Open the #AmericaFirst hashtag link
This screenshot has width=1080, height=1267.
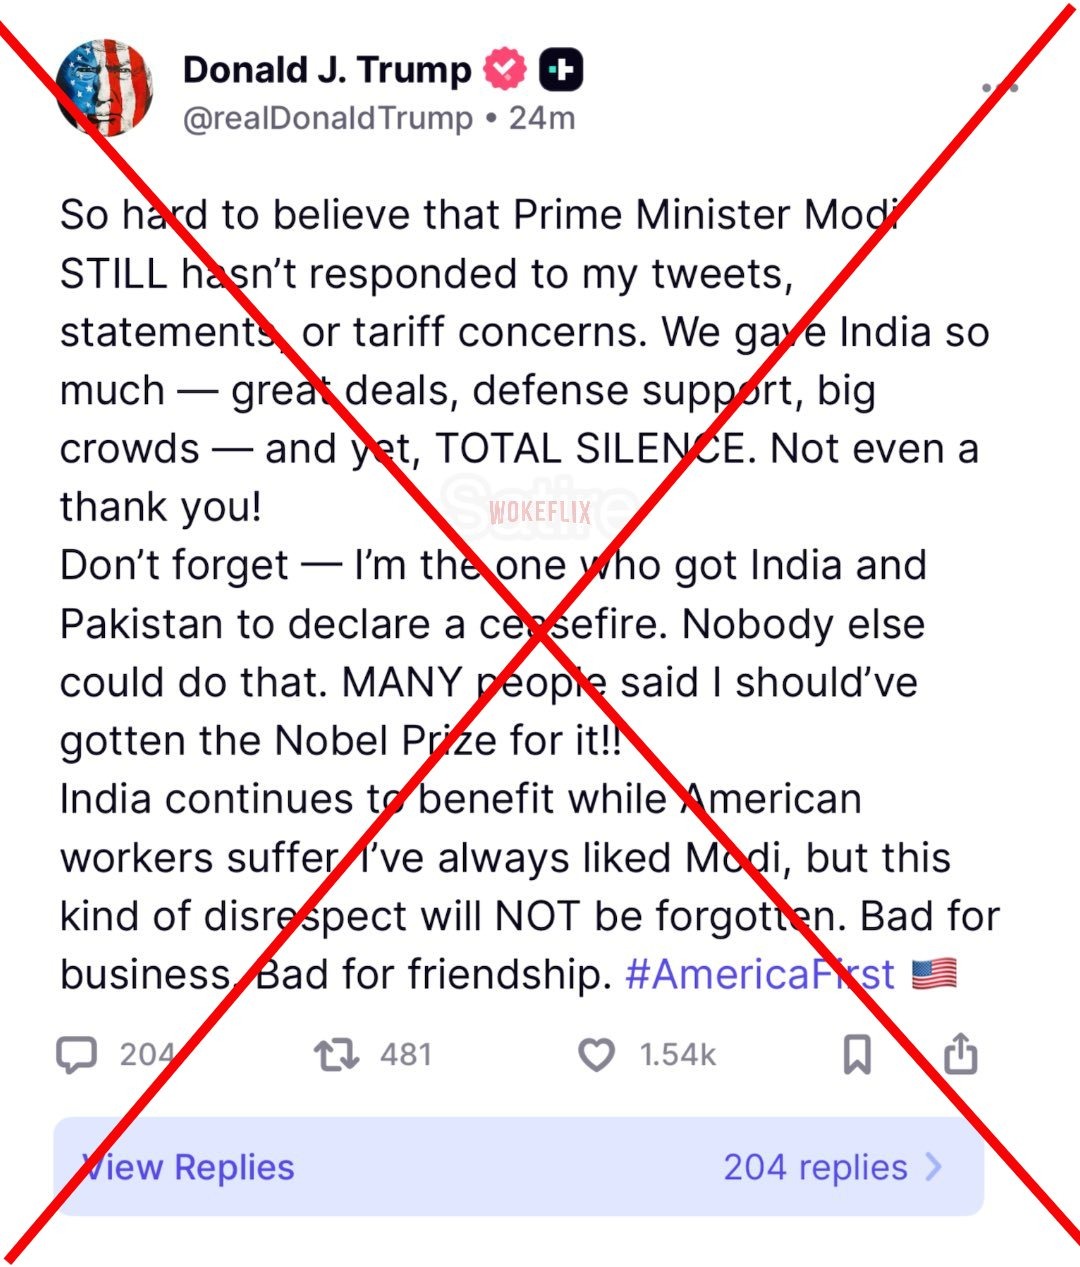click(x=760, y=974)
